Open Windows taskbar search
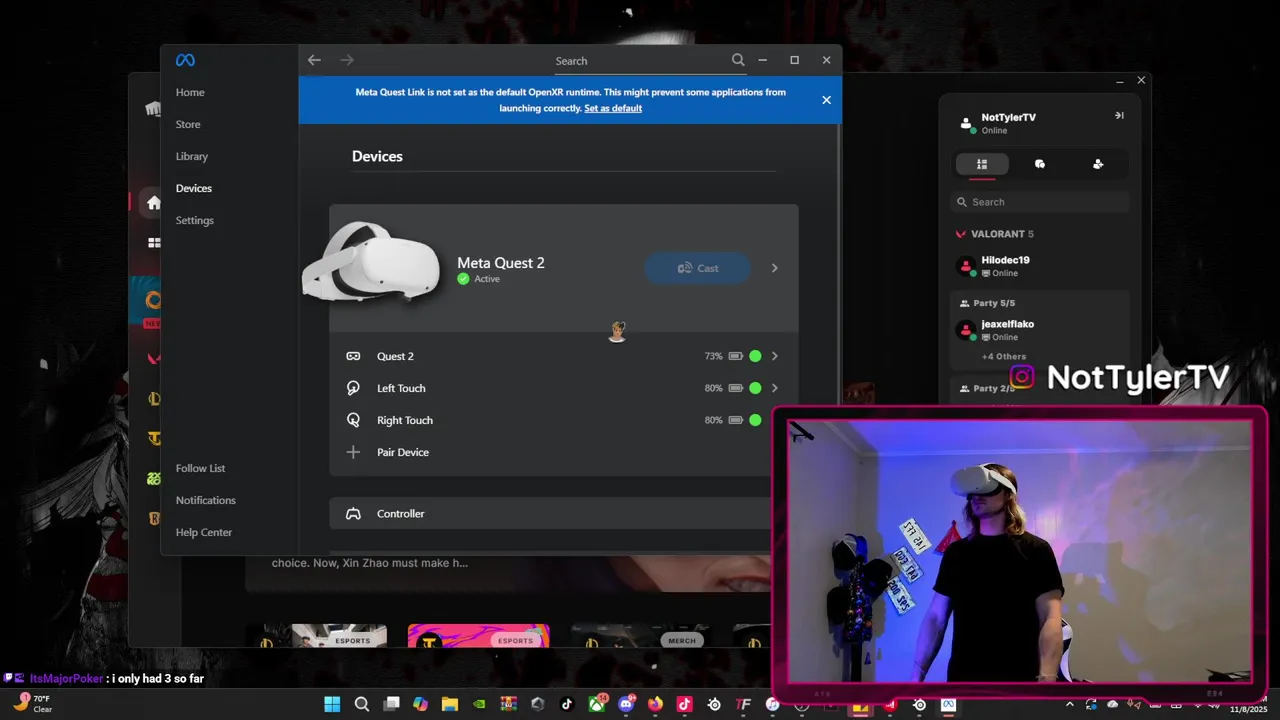The height and width of the screenshot is (720, 1280). 362,704
